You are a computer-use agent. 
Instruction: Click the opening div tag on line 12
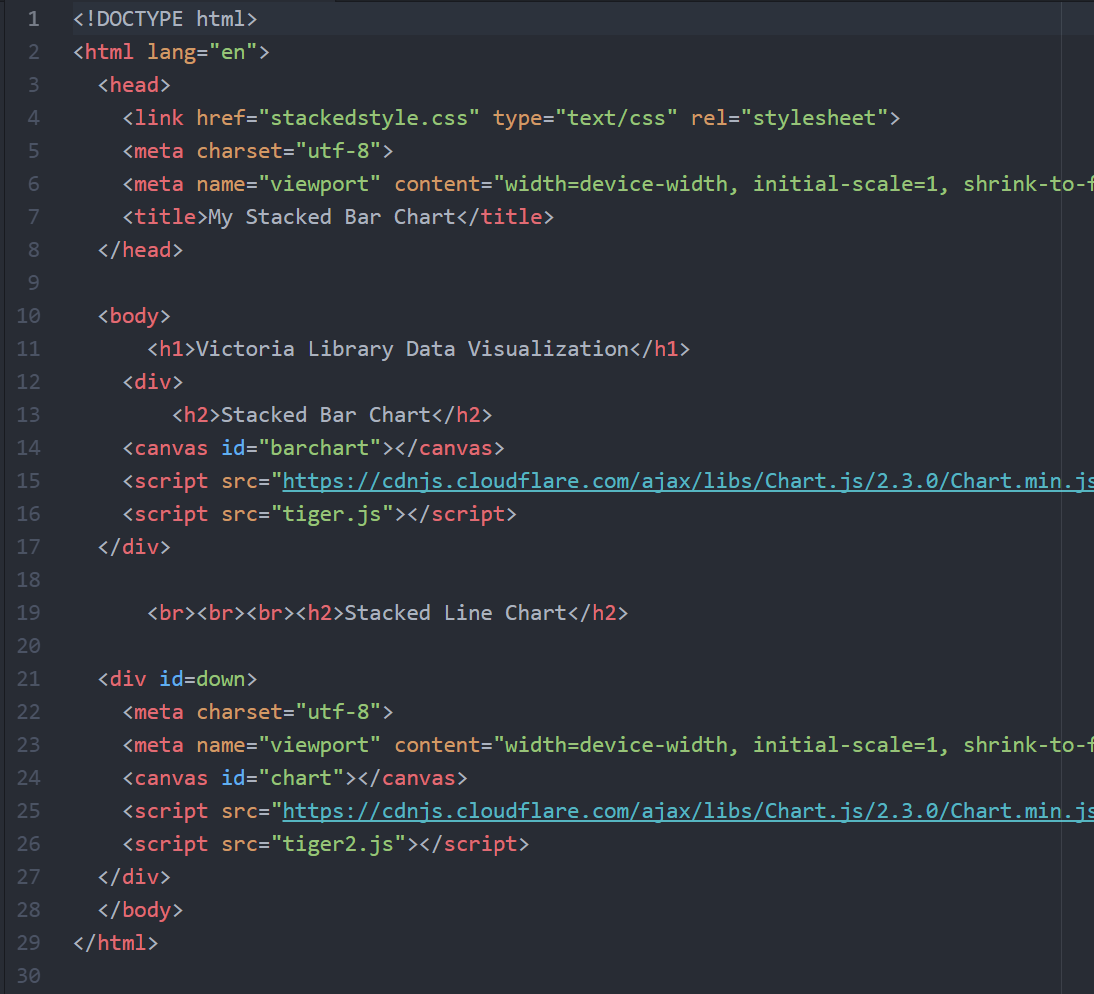[153, 382]
